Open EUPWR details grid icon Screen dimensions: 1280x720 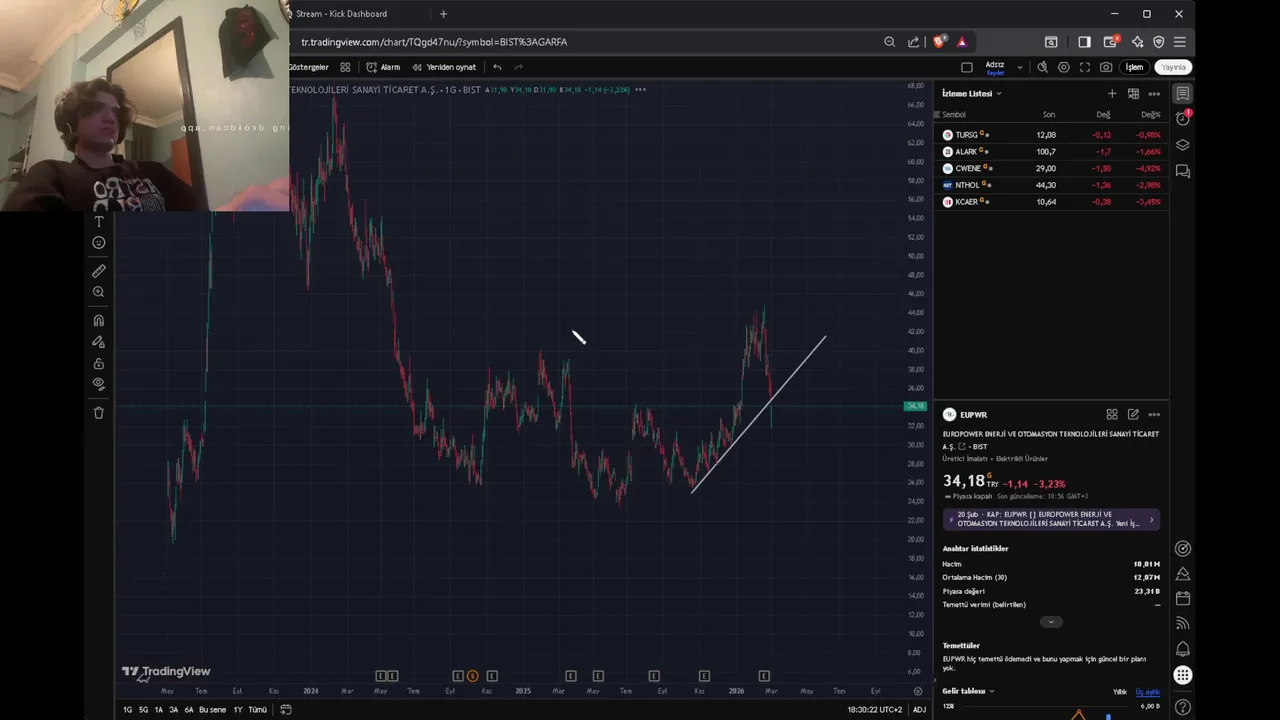[1112, 414]
